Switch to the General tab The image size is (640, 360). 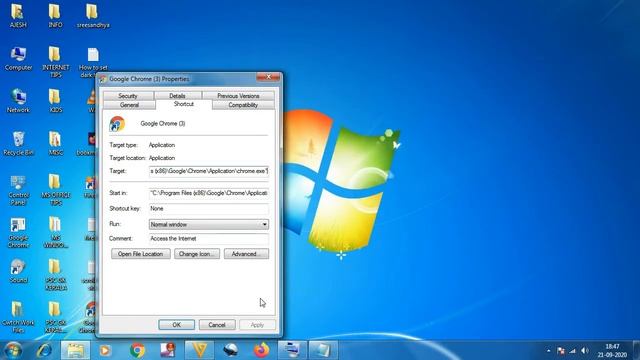(x=129, y=105)
